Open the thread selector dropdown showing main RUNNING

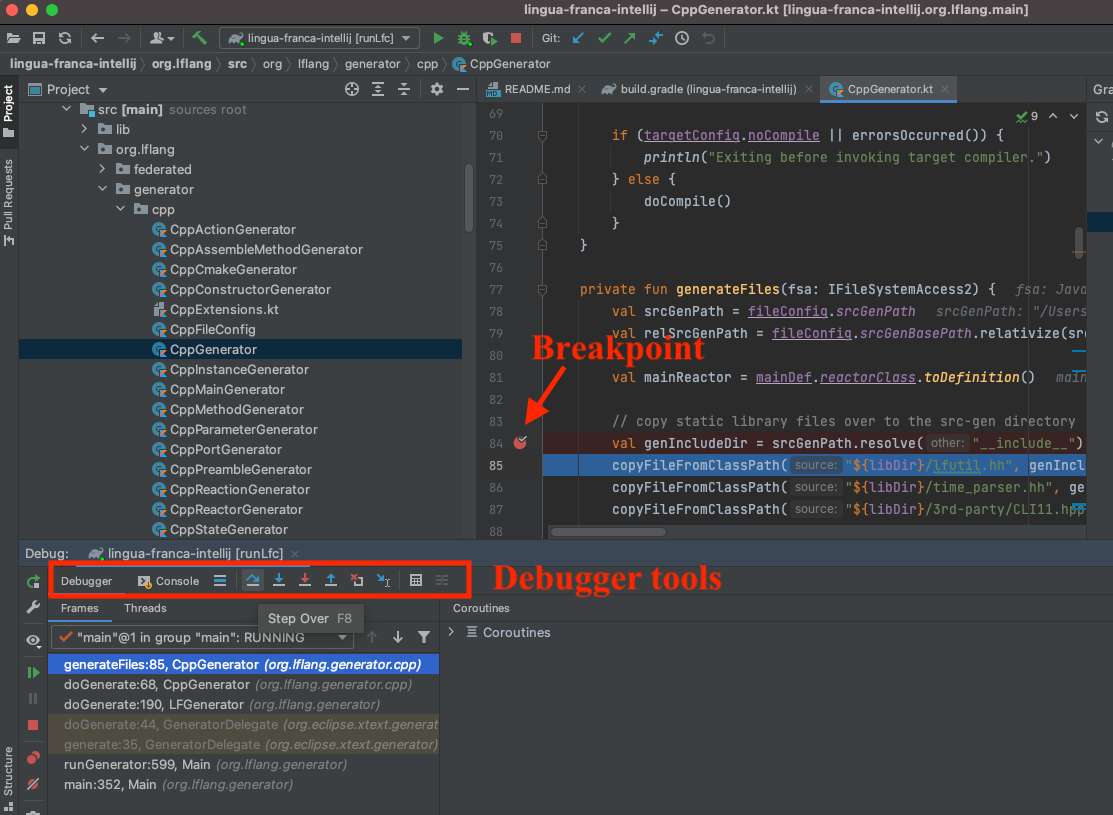(201, 637)
